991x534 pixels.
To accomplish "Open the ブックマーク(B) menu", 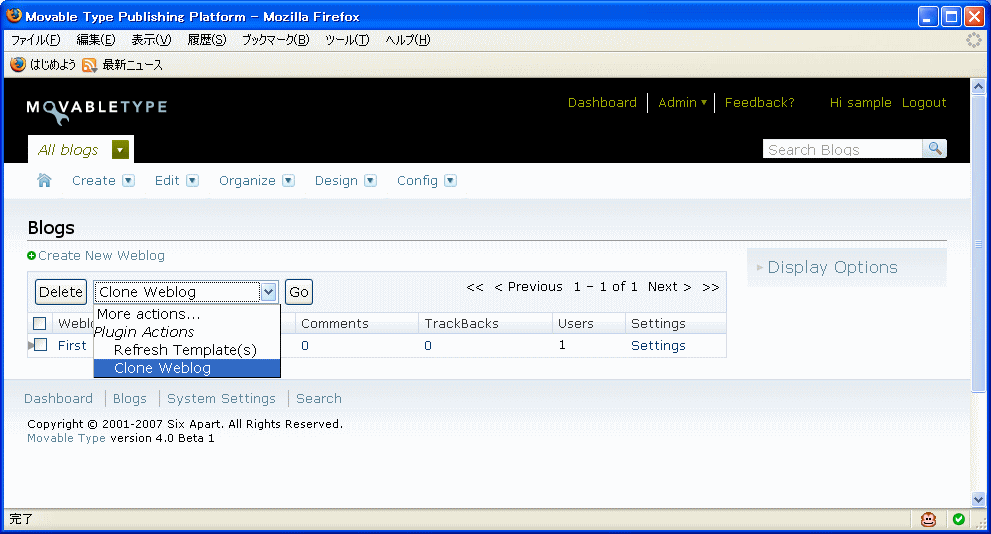I will (x=276, y=40).
